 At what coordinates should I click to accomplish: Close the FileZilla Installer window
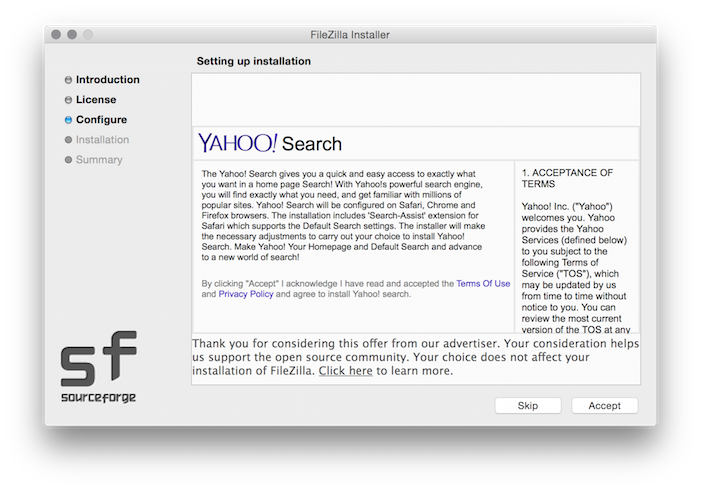(x=56, y=34)
